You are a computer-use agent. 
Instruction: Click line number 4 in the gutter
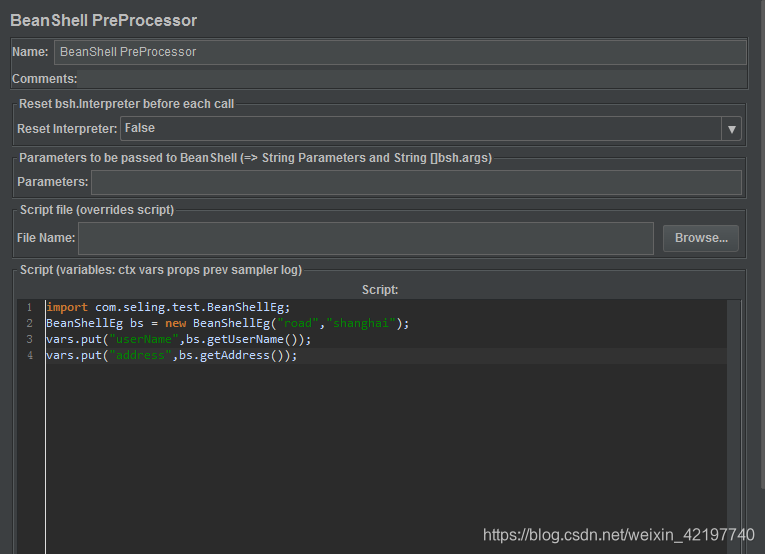[x=30, y=356]
